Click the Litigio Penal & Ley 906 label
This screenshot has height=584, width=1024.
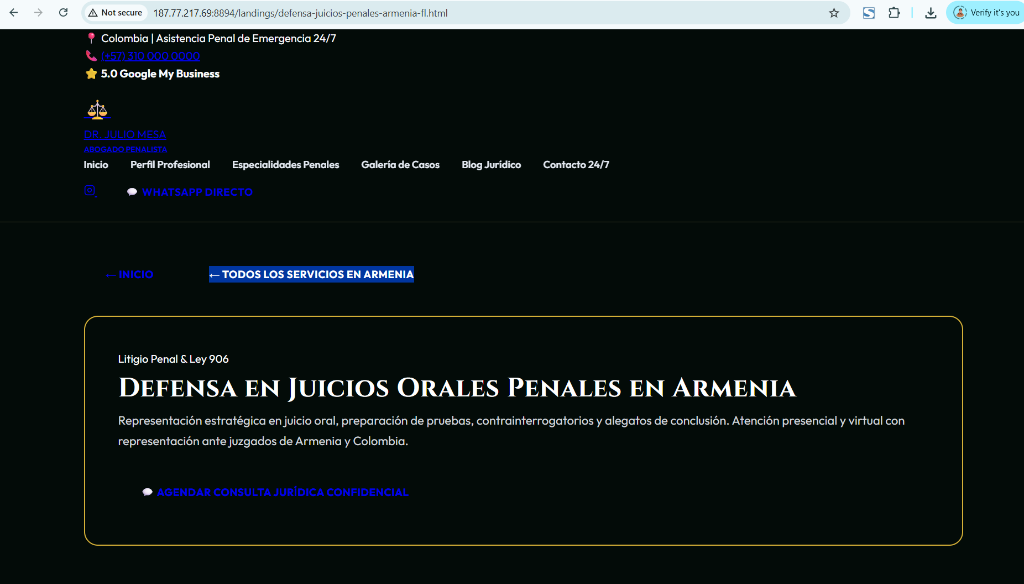(173, 359)
